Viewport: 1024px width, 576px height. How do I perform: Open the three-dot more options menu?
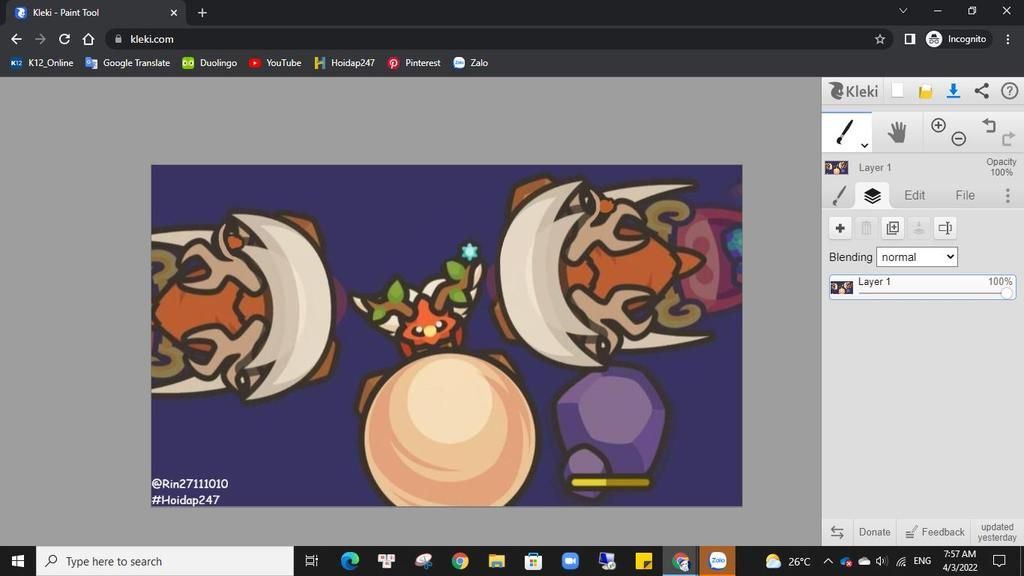point(1008,195)
